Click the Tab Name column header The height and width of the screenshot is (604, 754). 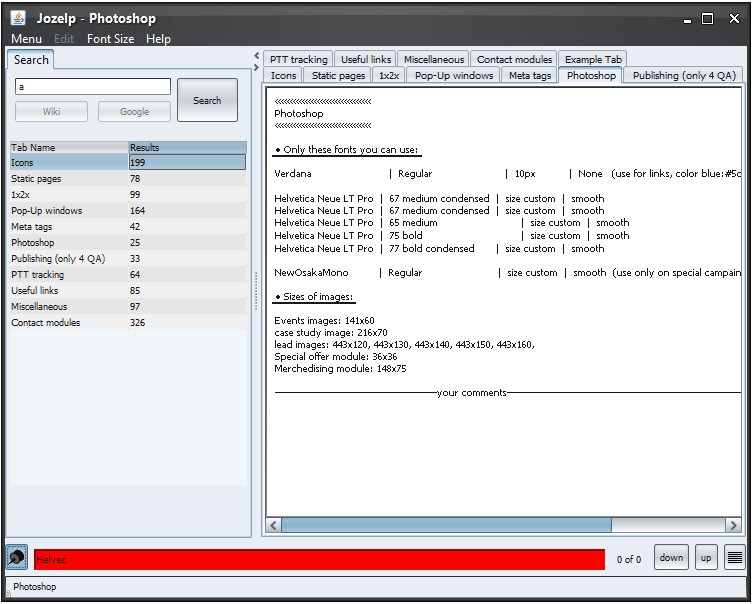coord(69,148)
